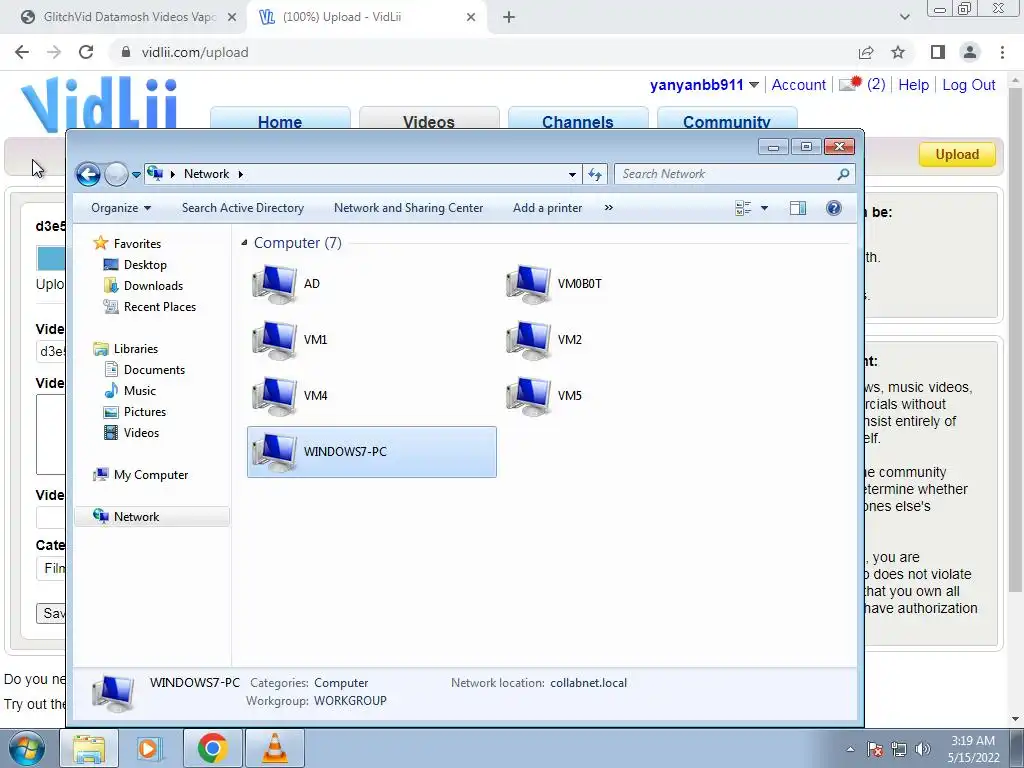Image resolution: width=1024 pixels, height=768 pixels.
Task: Close the VidLii Upload tab
Action: [471, 18]
